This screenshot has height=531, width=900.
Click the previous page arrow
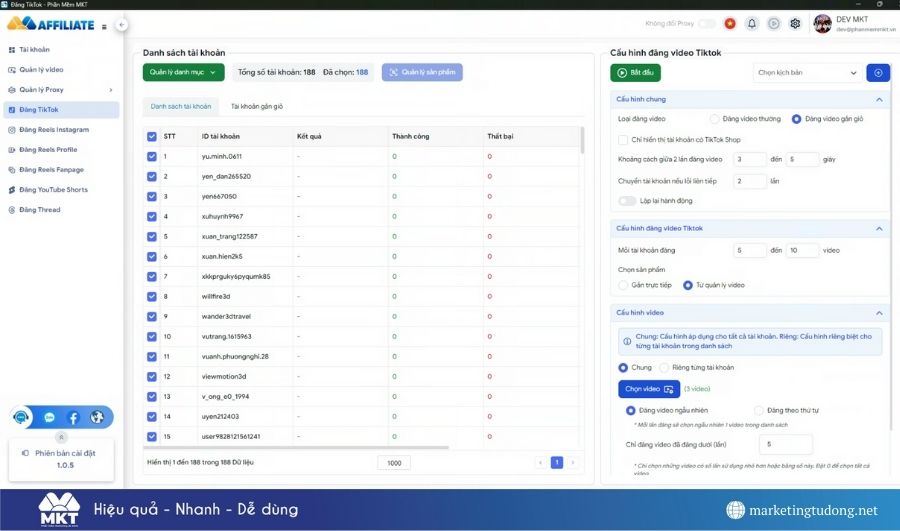click(540, 463)
